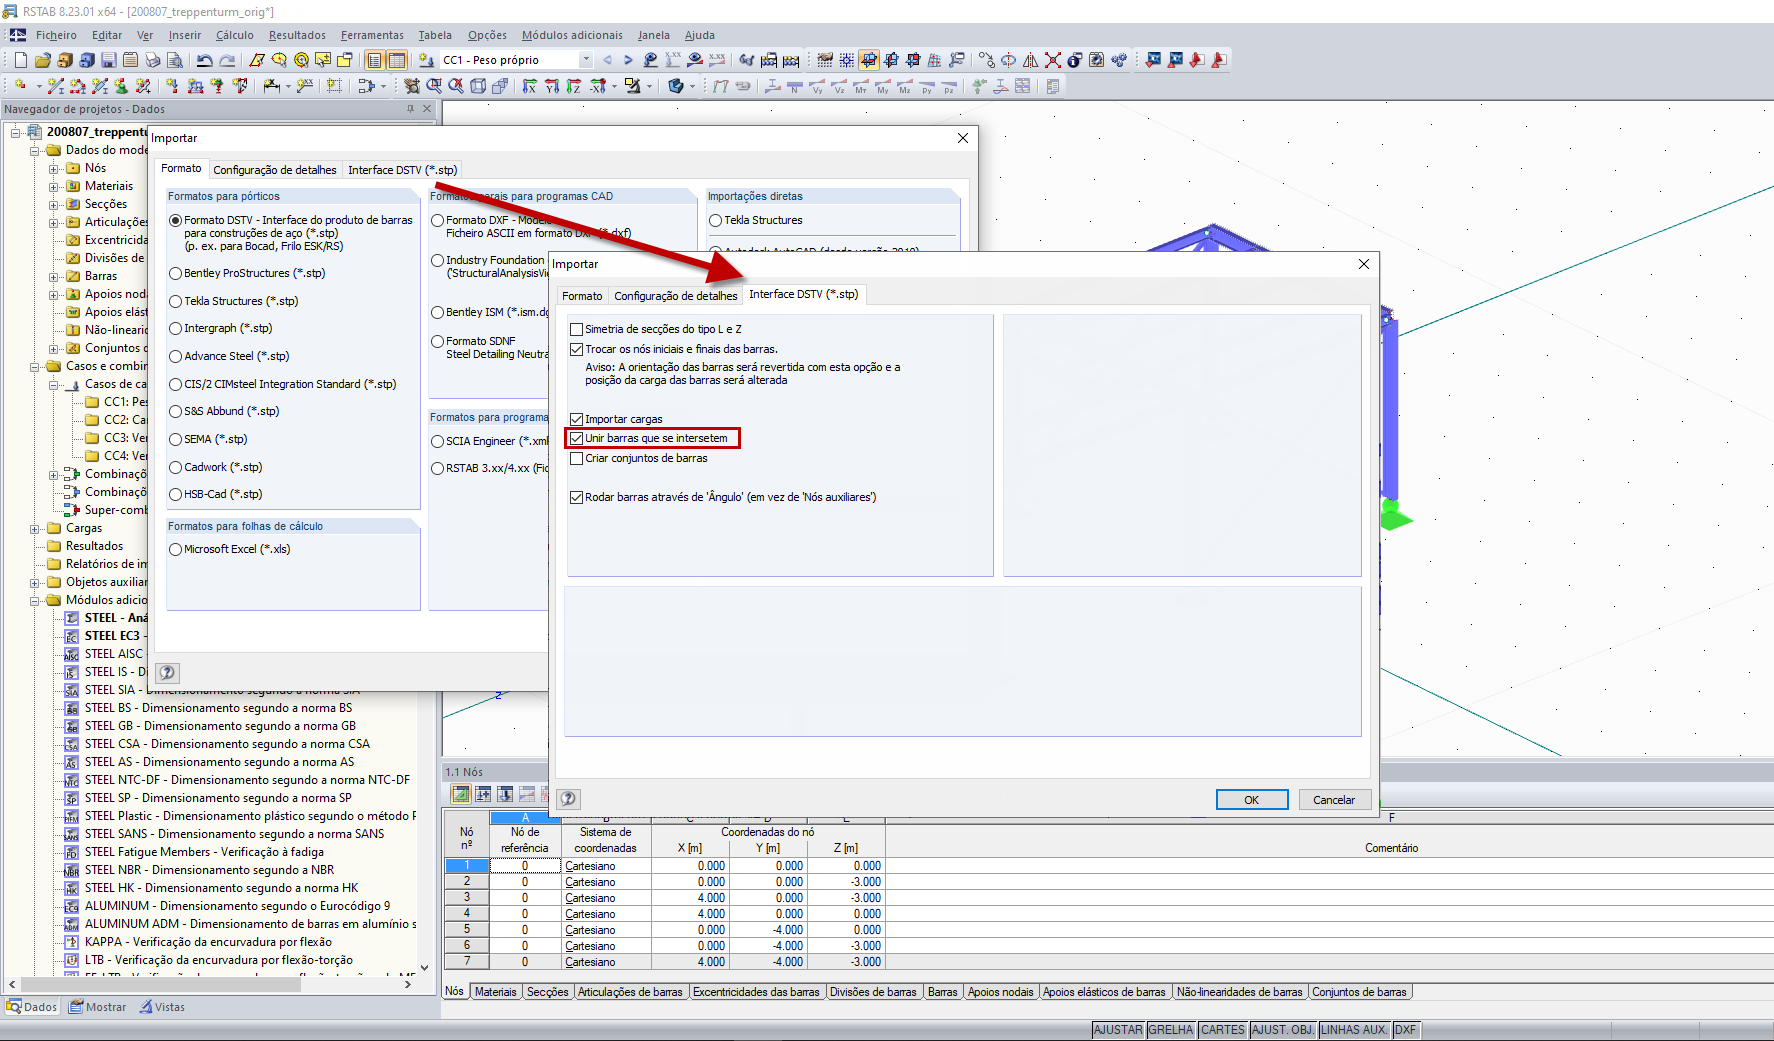Redo the last undone action
Viewport: 1774px width, 1041px height.
227,60
